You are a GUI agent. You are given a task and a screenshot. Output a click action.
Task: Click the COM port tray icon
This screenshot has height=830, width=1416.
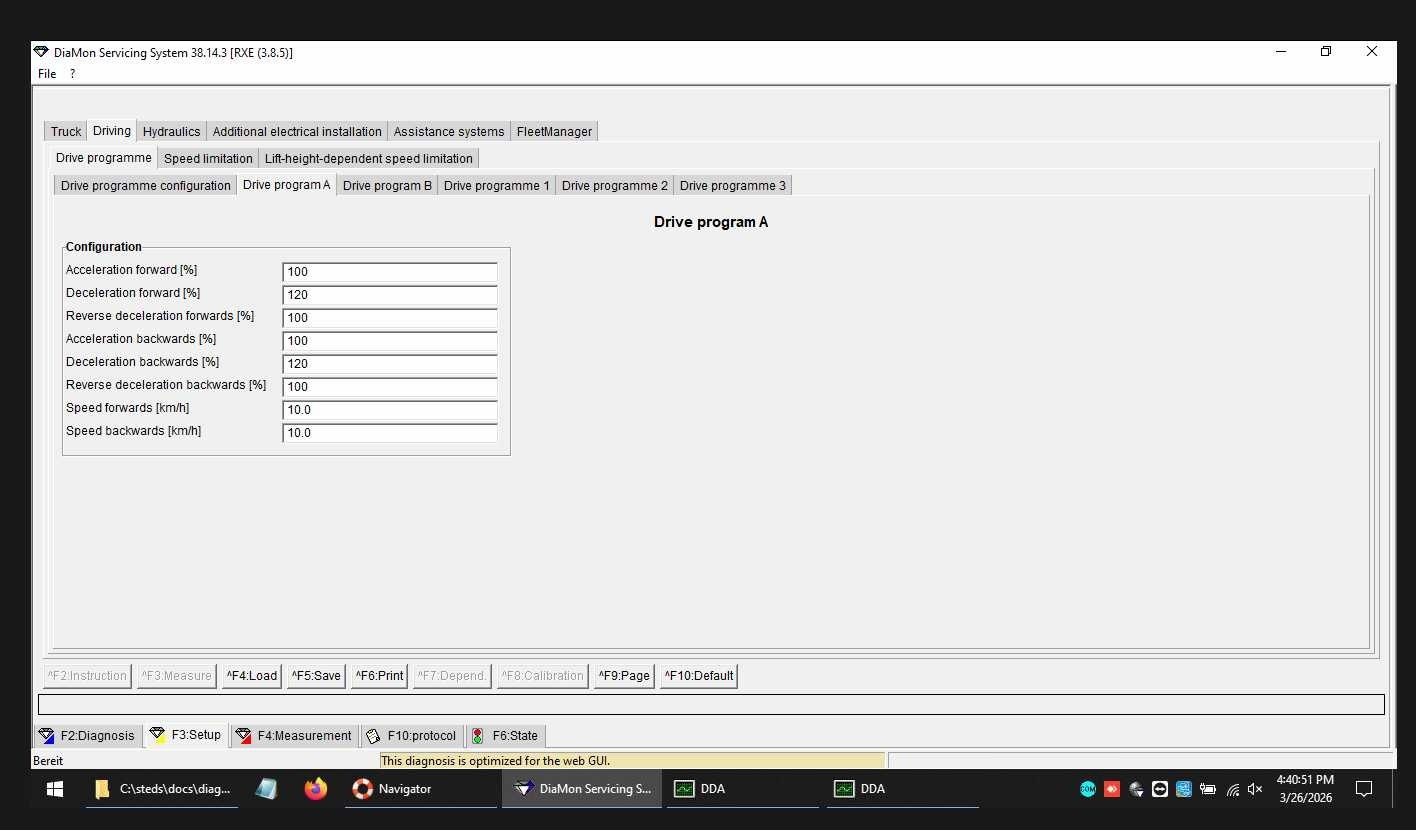click(x=1087, y=789)
